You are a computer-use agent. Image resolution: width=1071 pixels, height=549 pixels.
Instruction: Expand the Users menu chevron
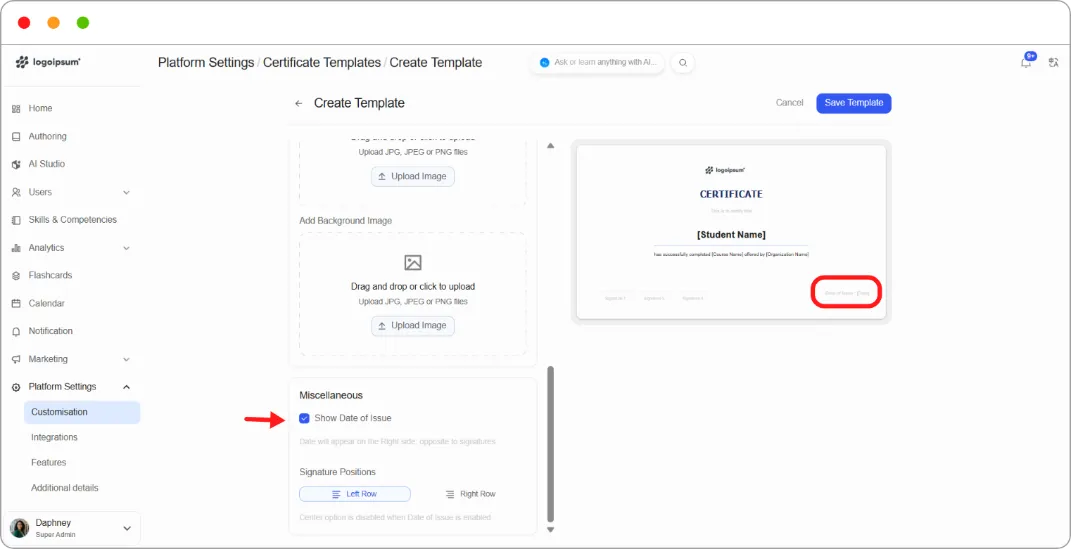click(x=126, y=193)
